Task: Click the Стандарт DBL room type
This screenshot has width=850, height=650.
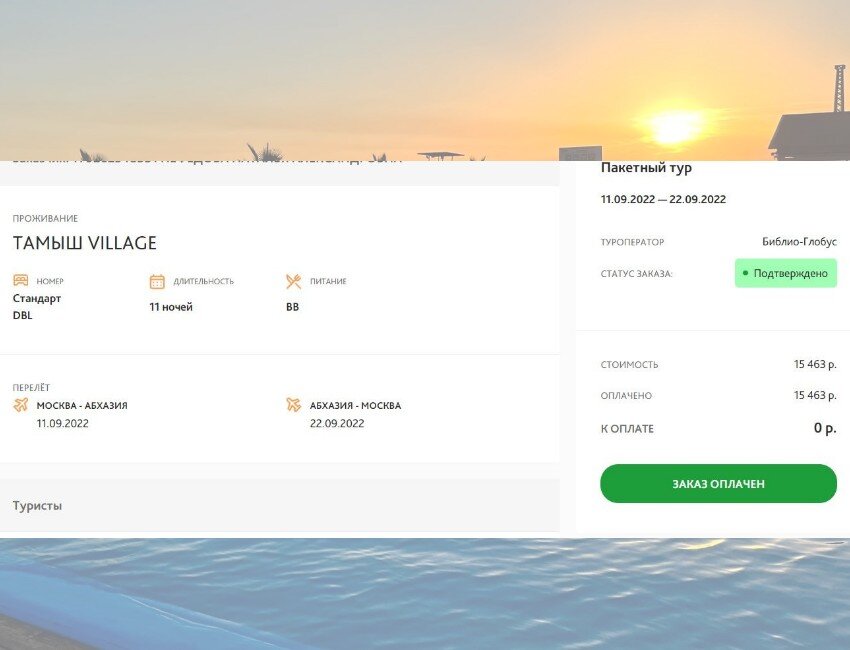Action: 37,307
